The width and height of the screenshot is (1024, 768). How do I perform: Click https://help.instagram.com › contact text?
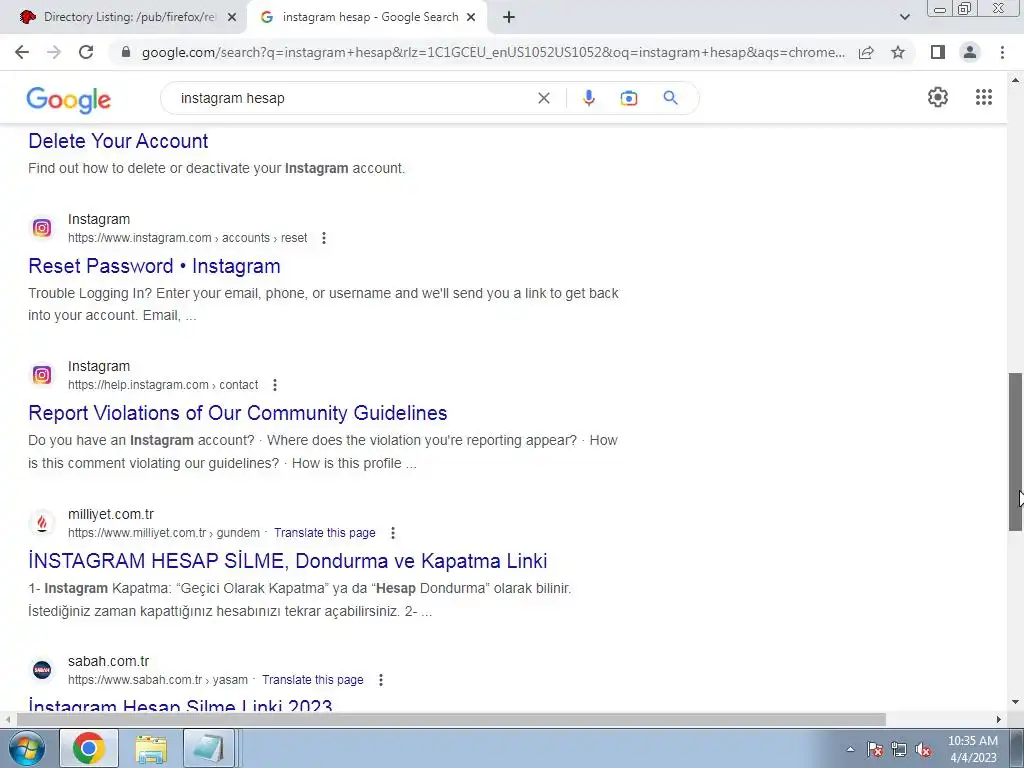click(163, 385)
